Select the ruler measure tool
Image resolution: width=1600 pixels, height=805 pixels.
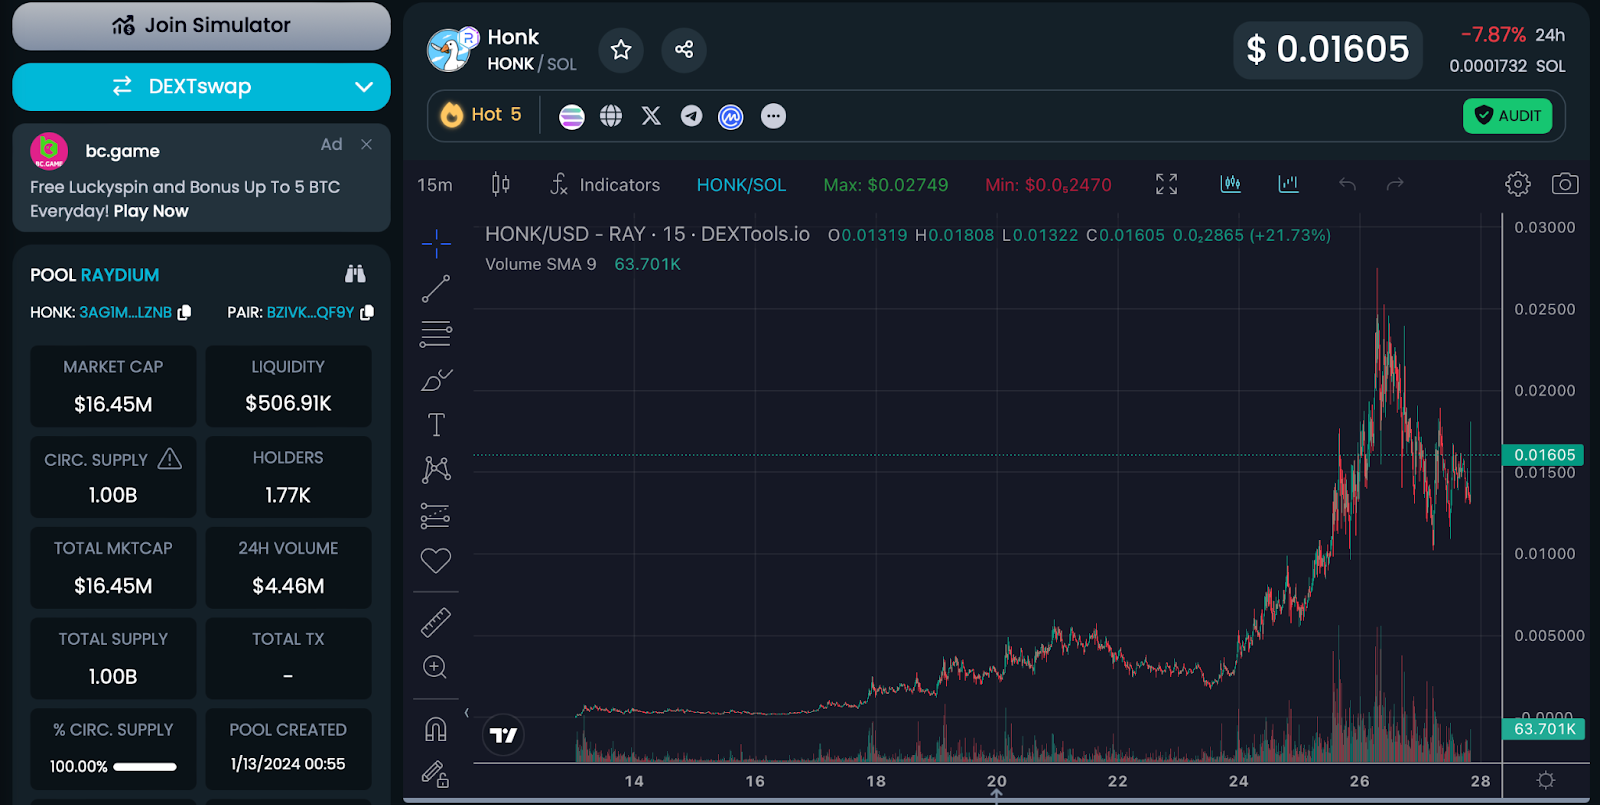click(436, 623)
